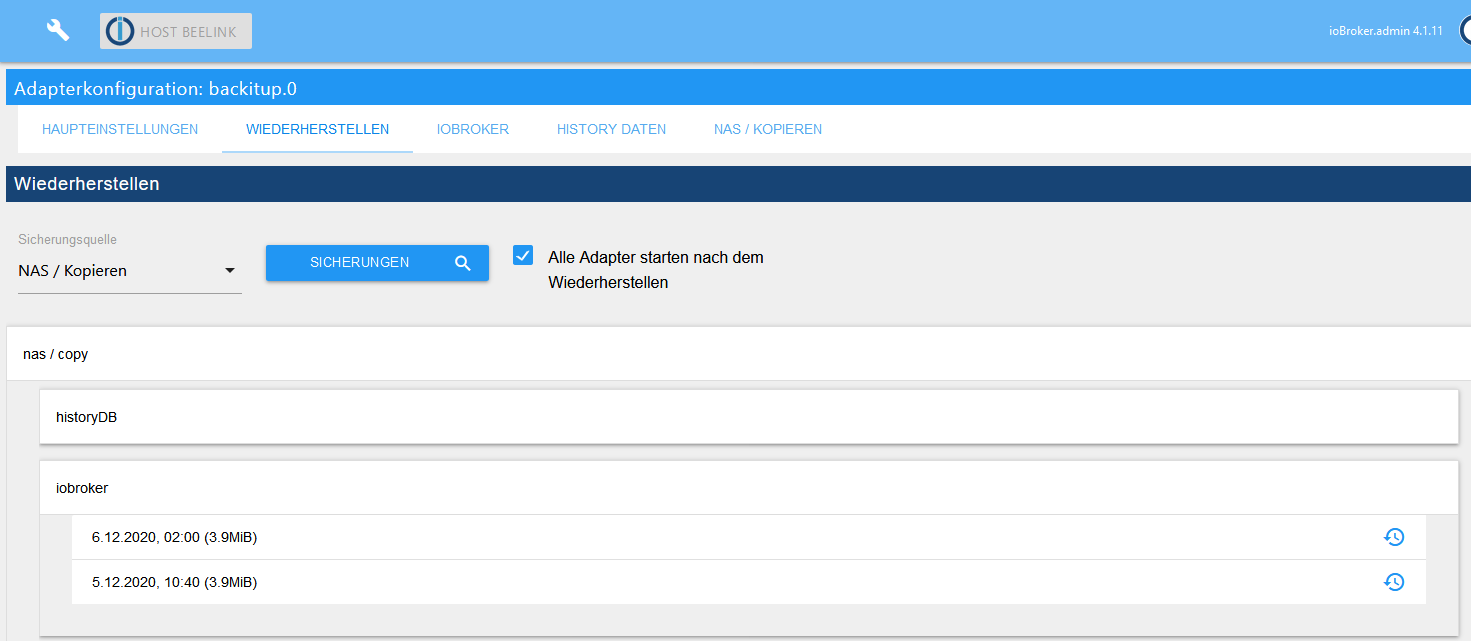
Task: Expand the historyDB section
Action: [x=749, y=417]
